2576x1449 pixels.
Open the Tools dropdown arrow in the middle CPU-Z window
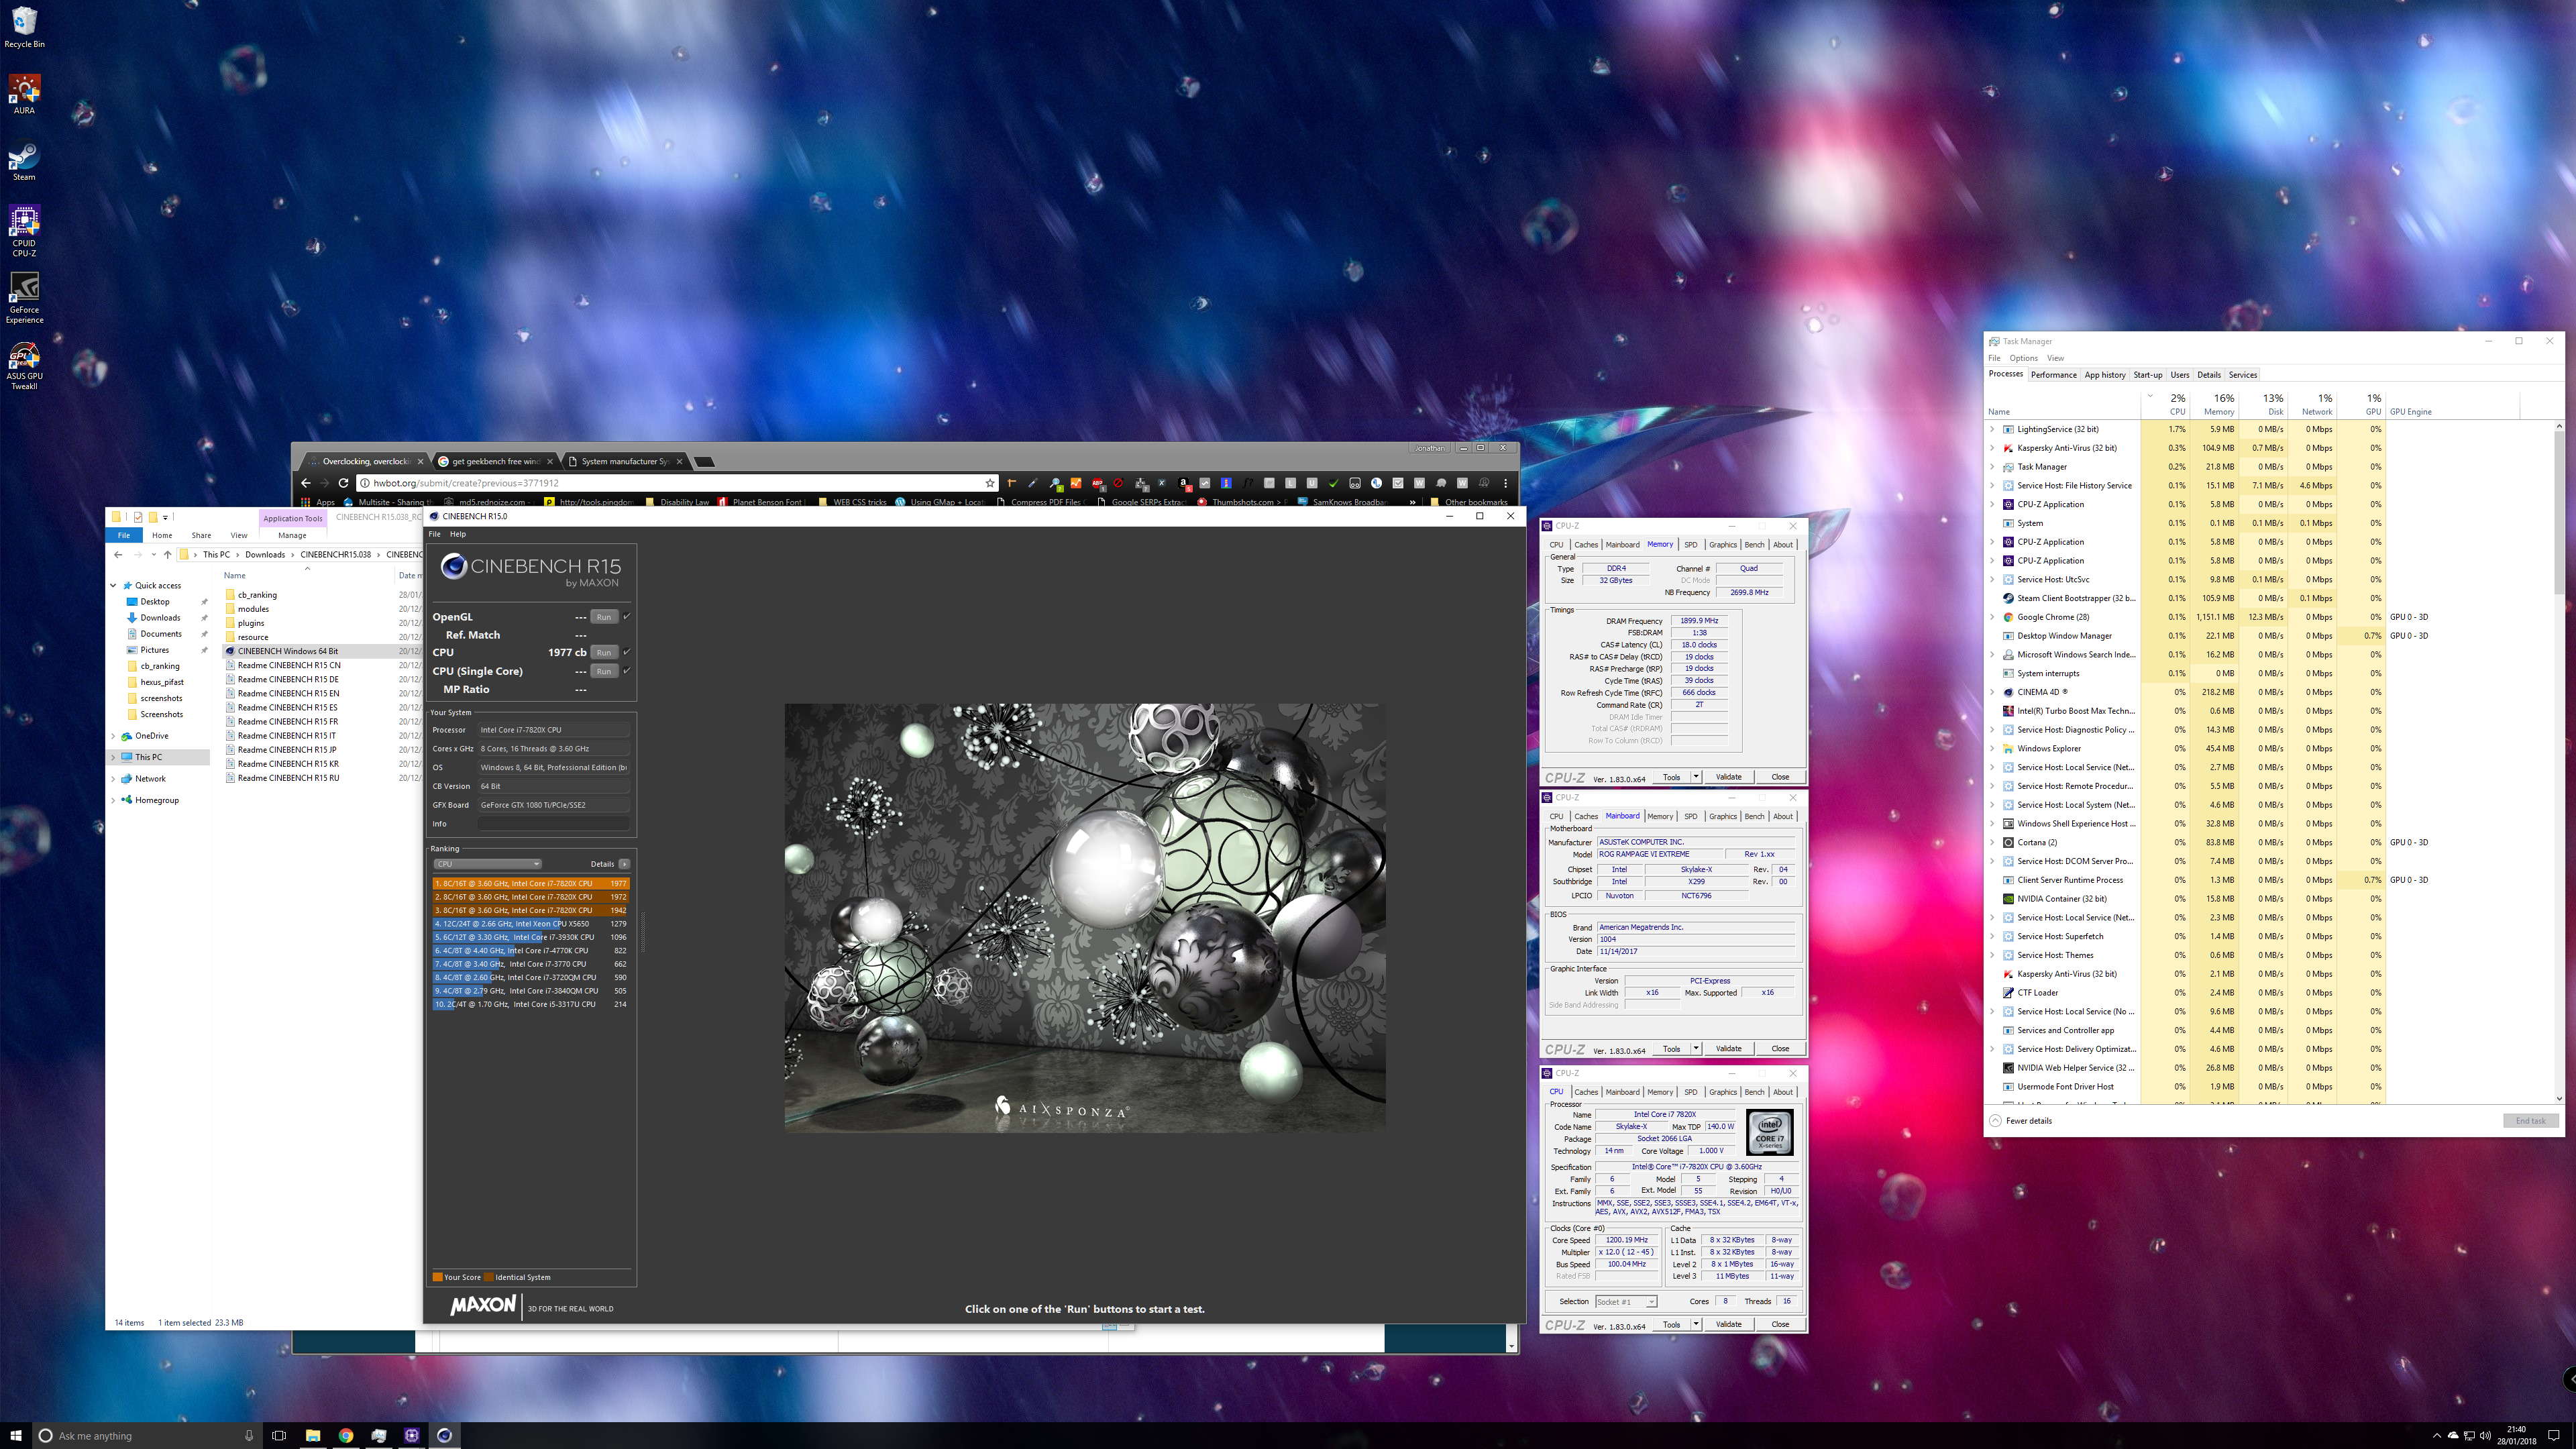[1696, 1049]
